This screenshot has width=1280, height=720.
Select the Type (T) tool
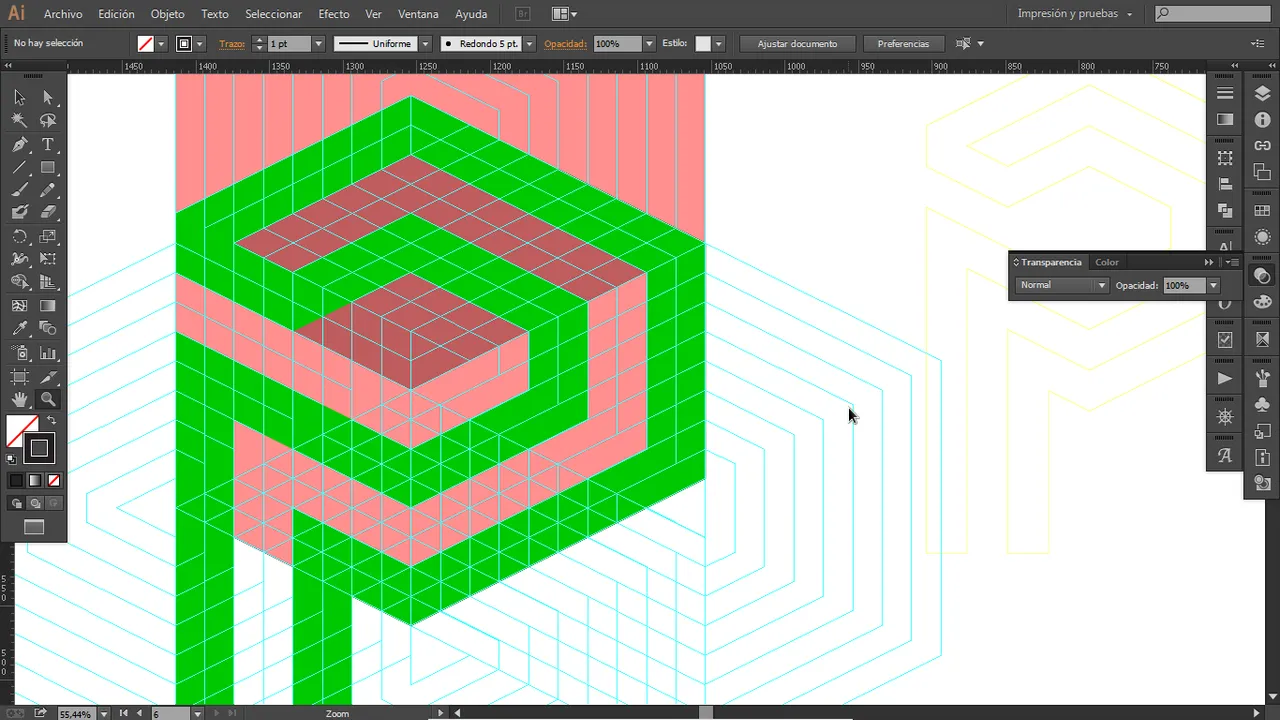pos(48,145)
